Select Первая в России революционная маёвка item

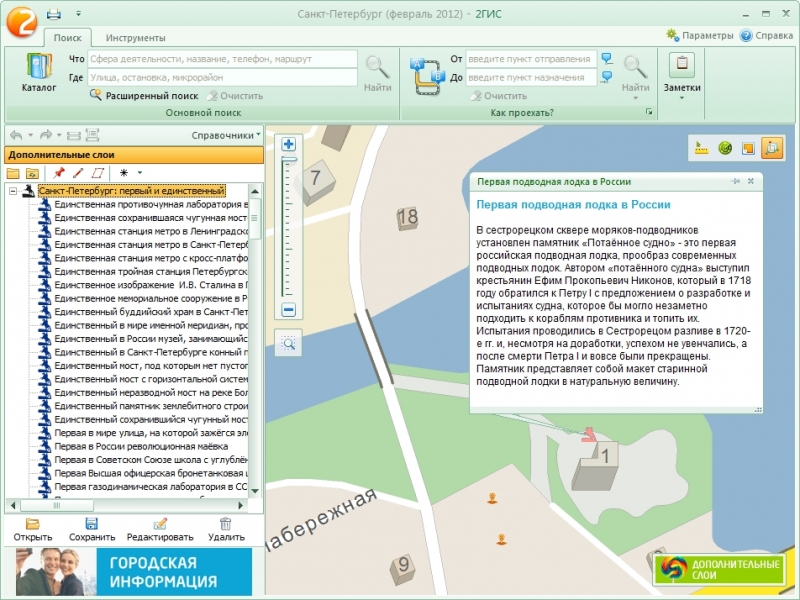pyautogui.click(x=141, y=446)
